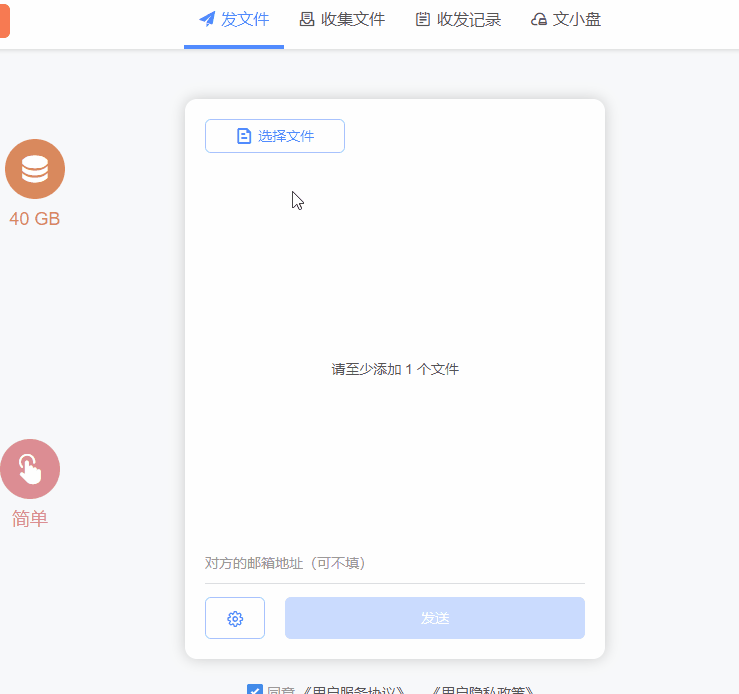Click the pink tap-hand 简单 icon
The width and height of the screenshot is (739, 694).
[30, 469]
